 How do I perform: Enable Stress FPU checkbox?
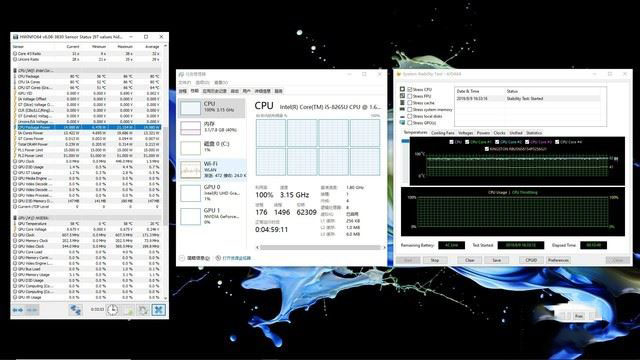pyautogui.click(x=409, y=96)
